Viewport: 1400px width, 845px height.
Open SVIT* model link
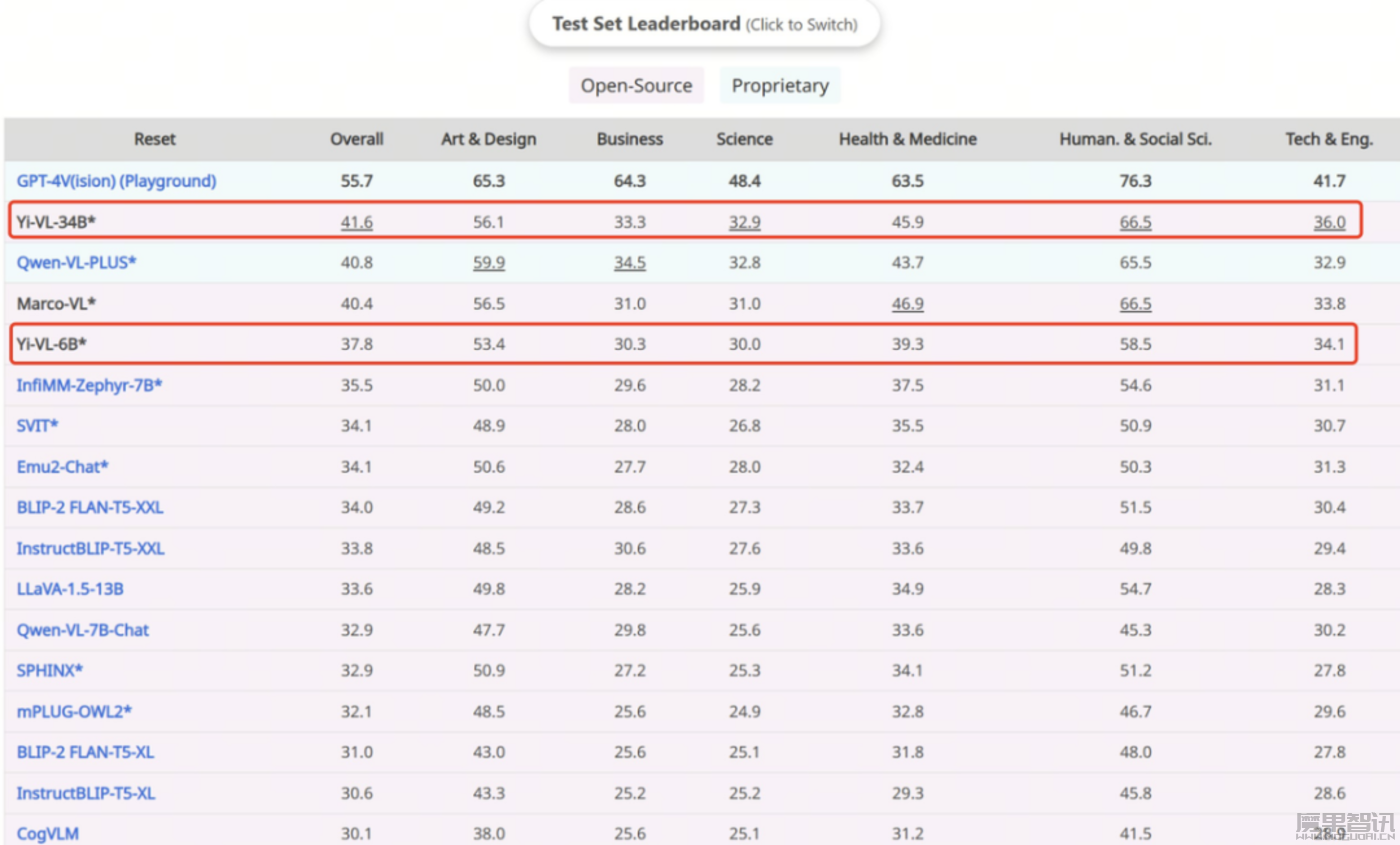click(38, 426)
